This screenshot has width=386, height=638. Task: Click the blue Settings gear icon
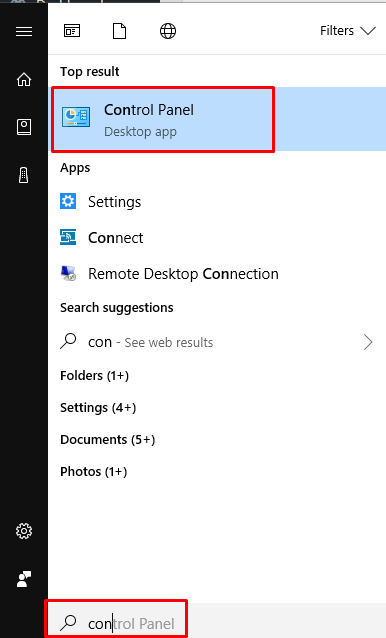[68, 201]
